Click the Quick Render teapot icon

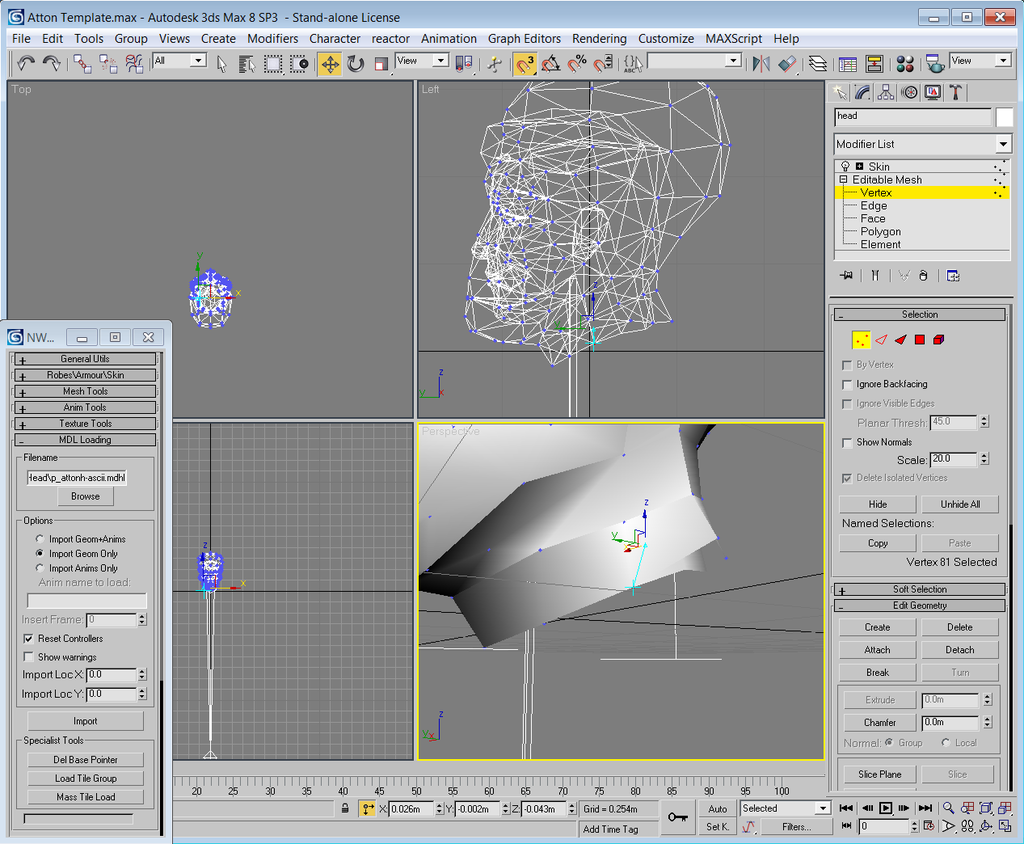point(934,63)
